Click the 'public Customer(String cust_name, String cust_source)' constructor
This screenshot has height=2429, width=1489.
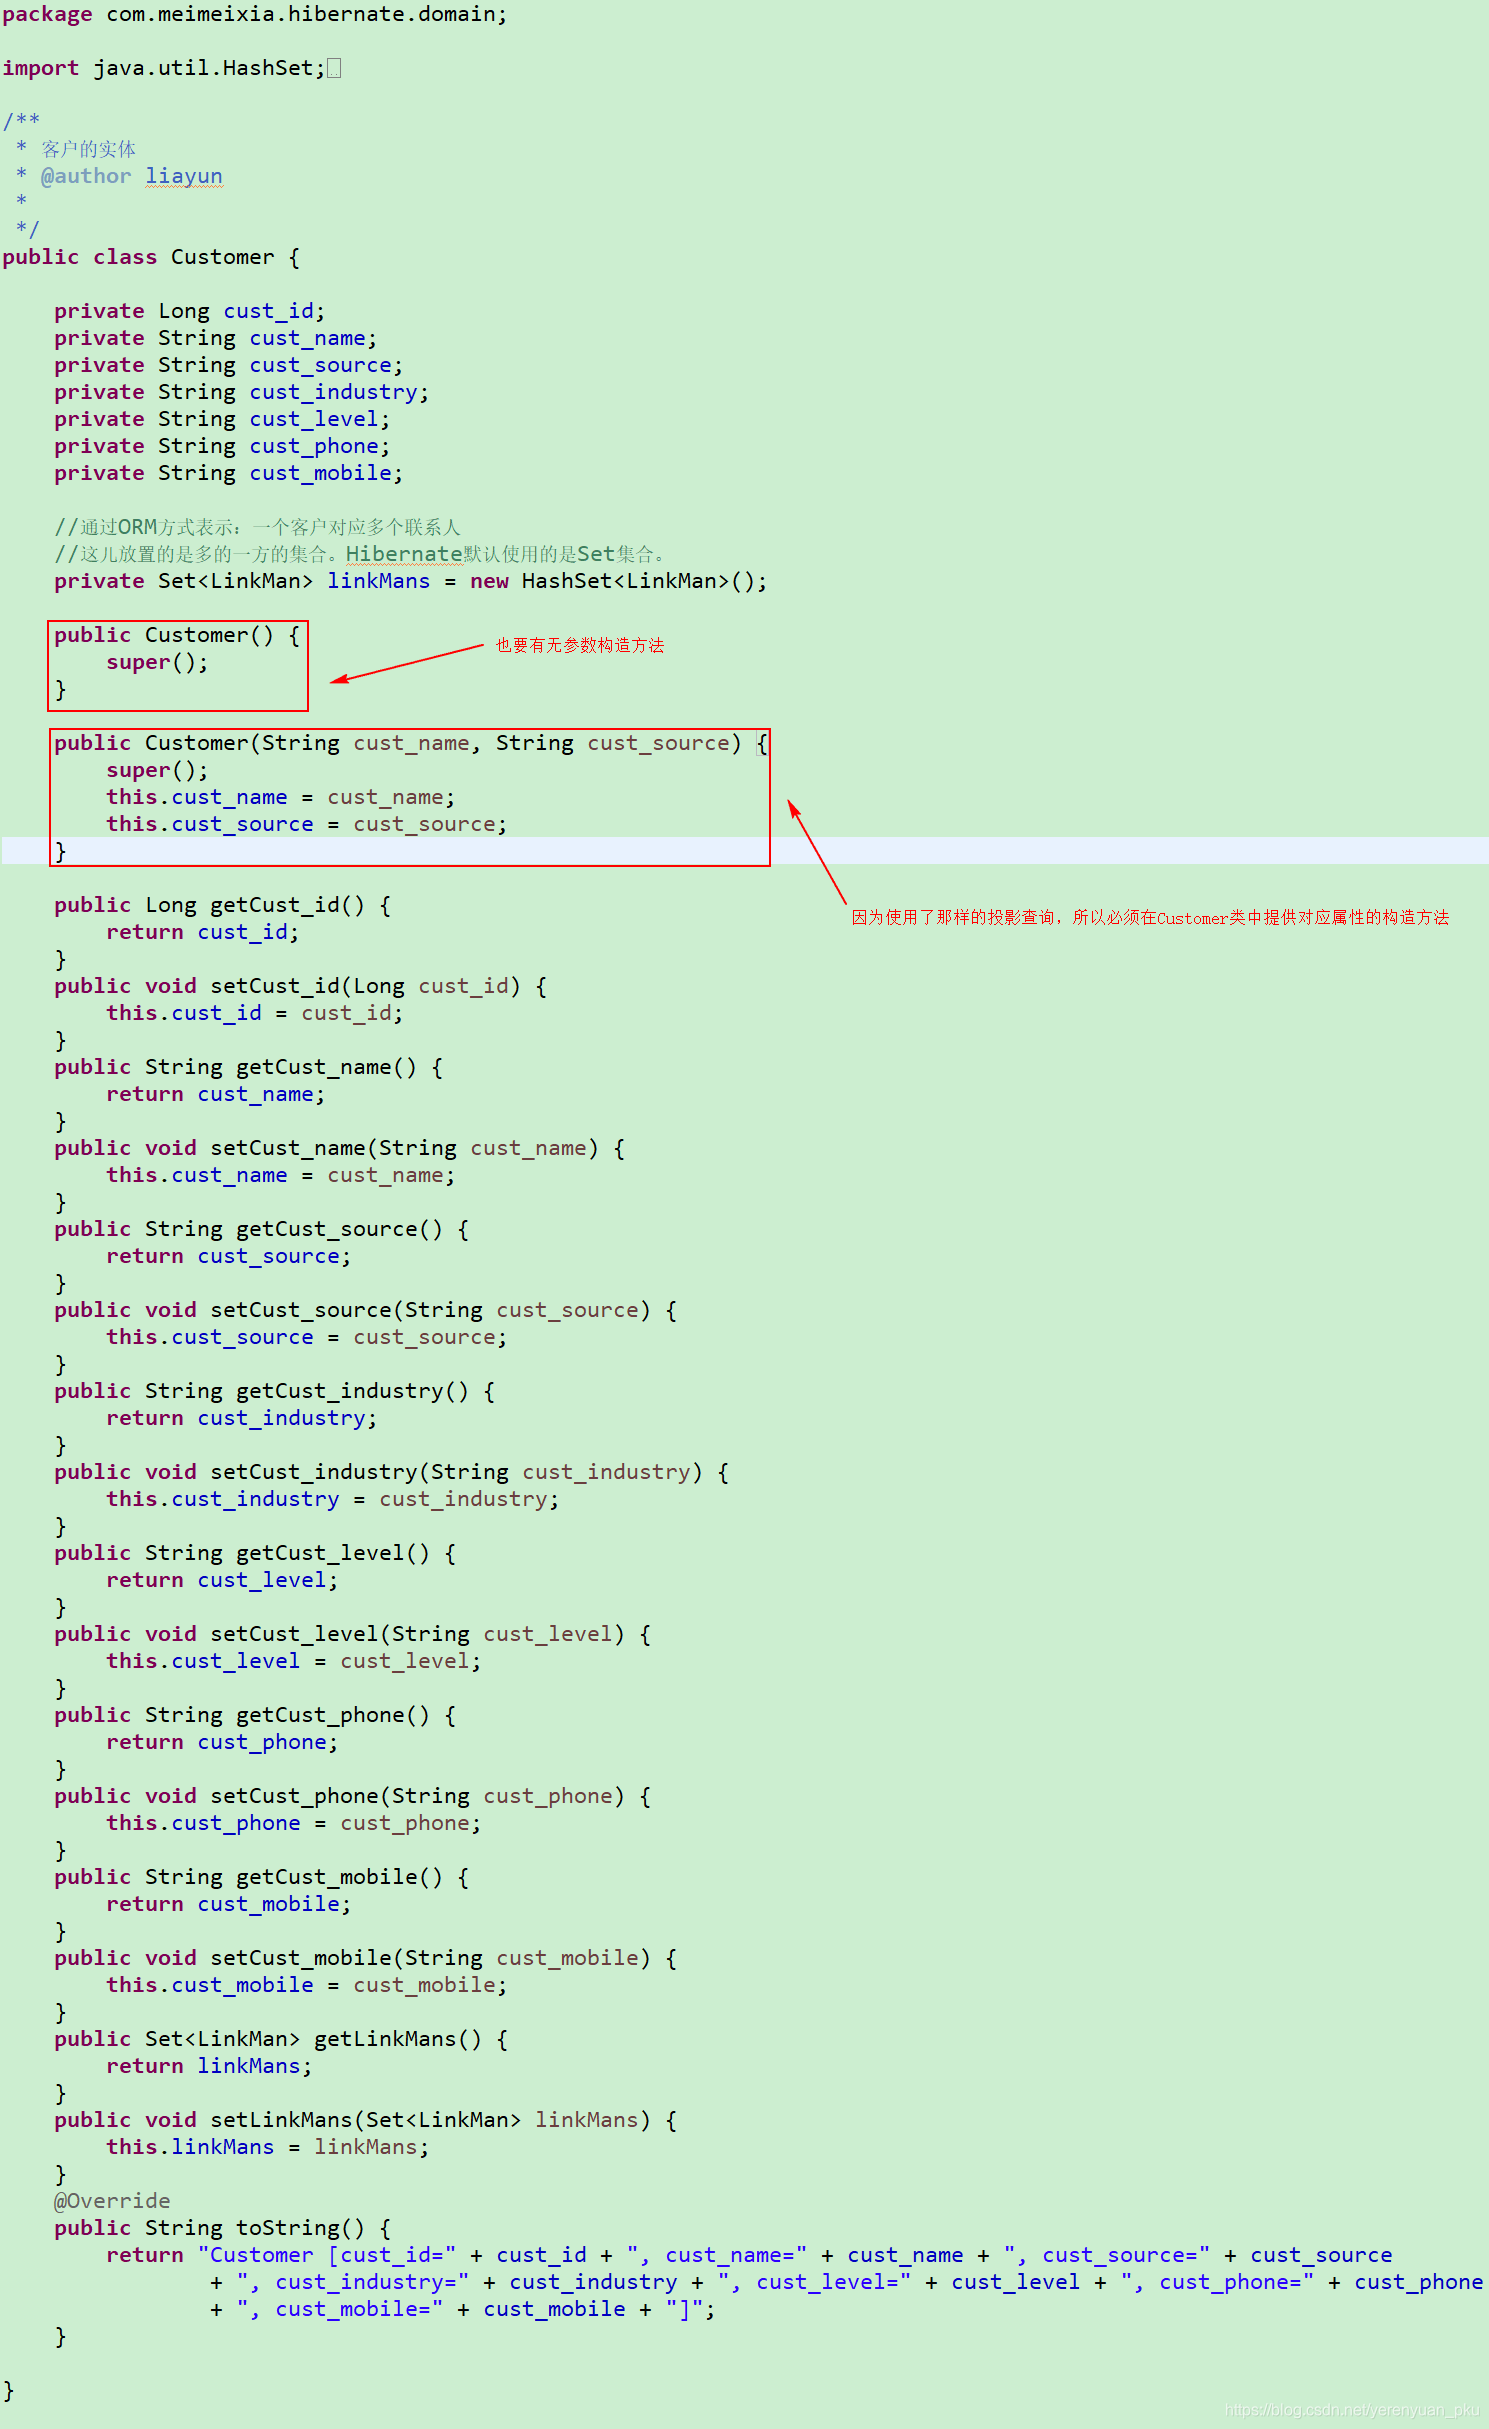coord(411,743)
